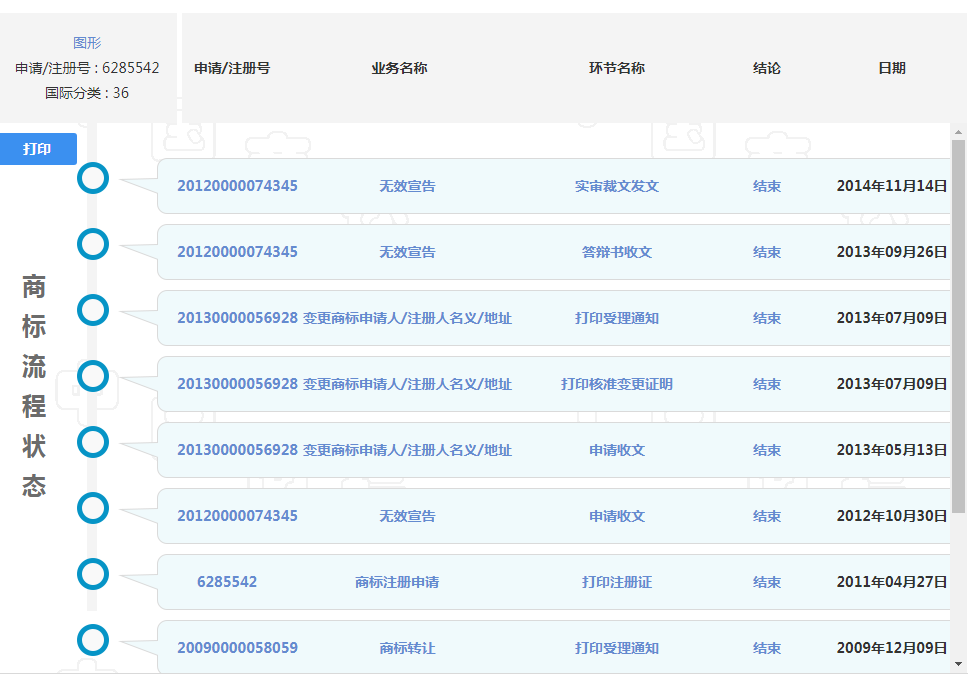Select the timeline marker next to 打印受理通知 row
Image resolution: width=968 pixels, height=677 pixels.
(92, 310)
